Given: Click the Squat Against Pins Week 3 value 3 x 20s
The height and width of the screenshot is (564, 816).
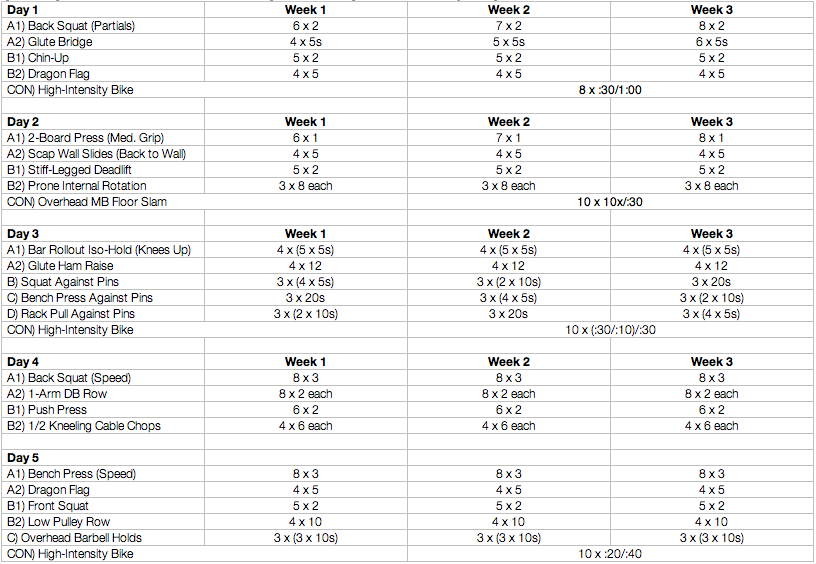Looking at the screenshot, I should [x=711, y=282].
